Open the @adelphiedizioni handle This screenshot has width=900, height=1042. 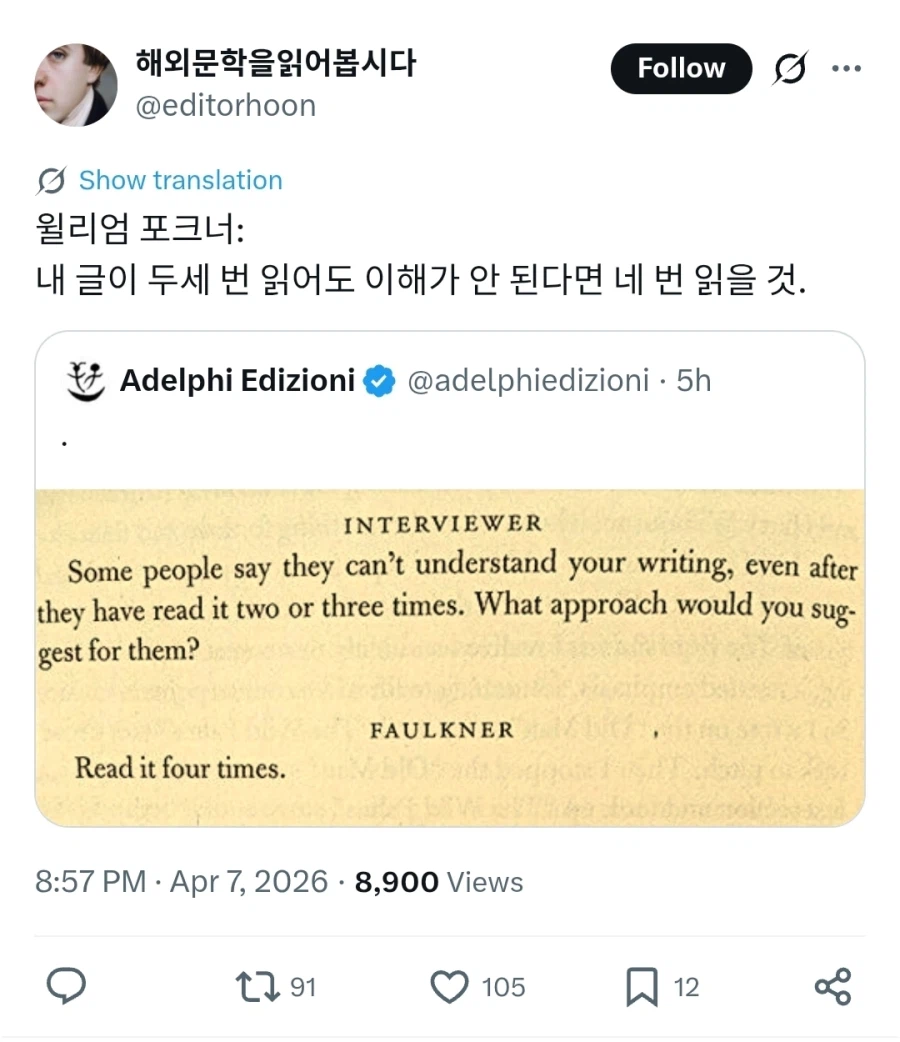(x=528, y=381)
